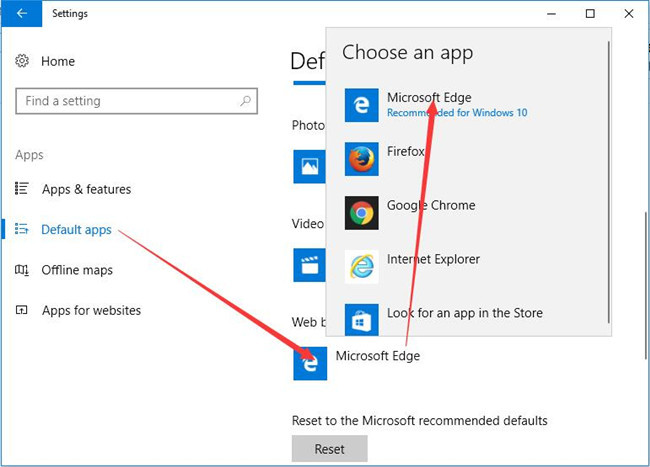Click the Apps for websites icon
650x467 pixels.
(22, 310)
